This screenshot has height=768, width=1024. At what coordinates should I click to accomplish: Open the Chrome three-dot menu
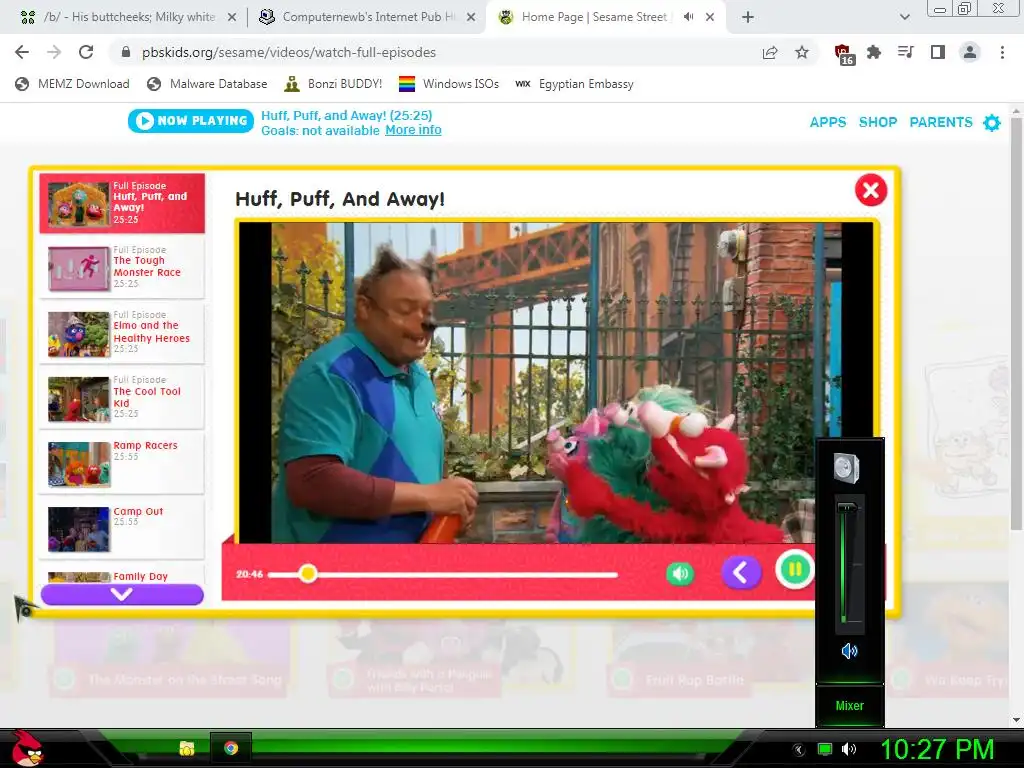1002,52
